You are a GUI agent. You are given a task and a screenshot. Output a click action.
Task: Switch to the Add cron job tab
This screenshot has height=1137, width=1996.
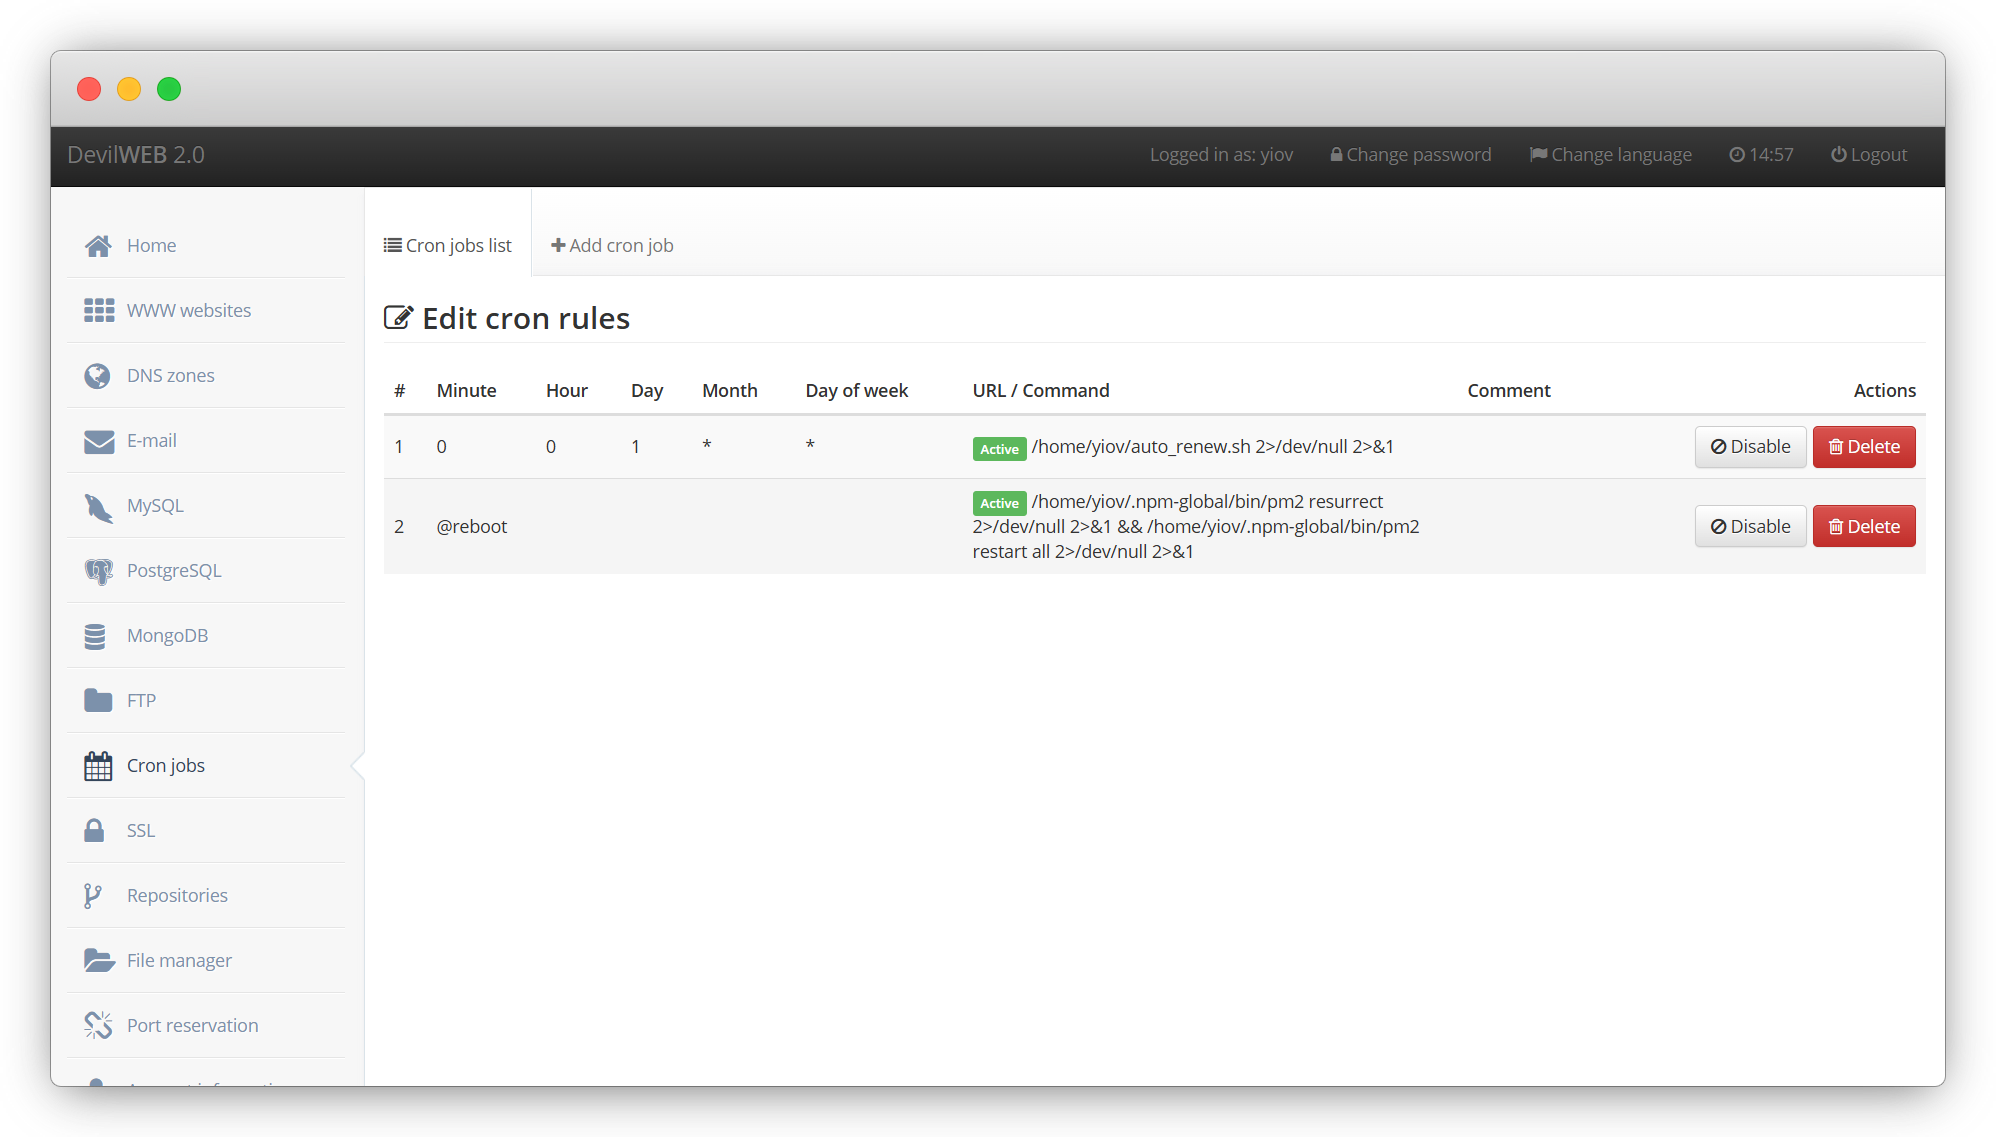(x=612, y=246)
